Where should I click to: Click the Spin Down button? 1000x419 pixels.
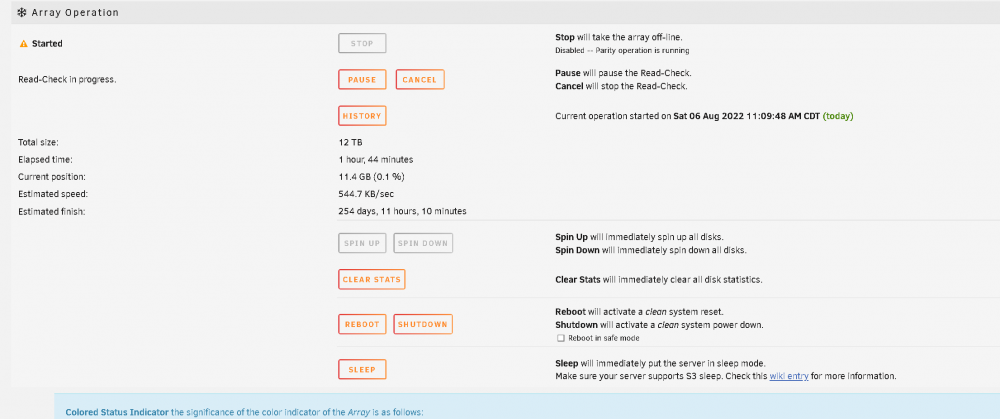(423, 243)
